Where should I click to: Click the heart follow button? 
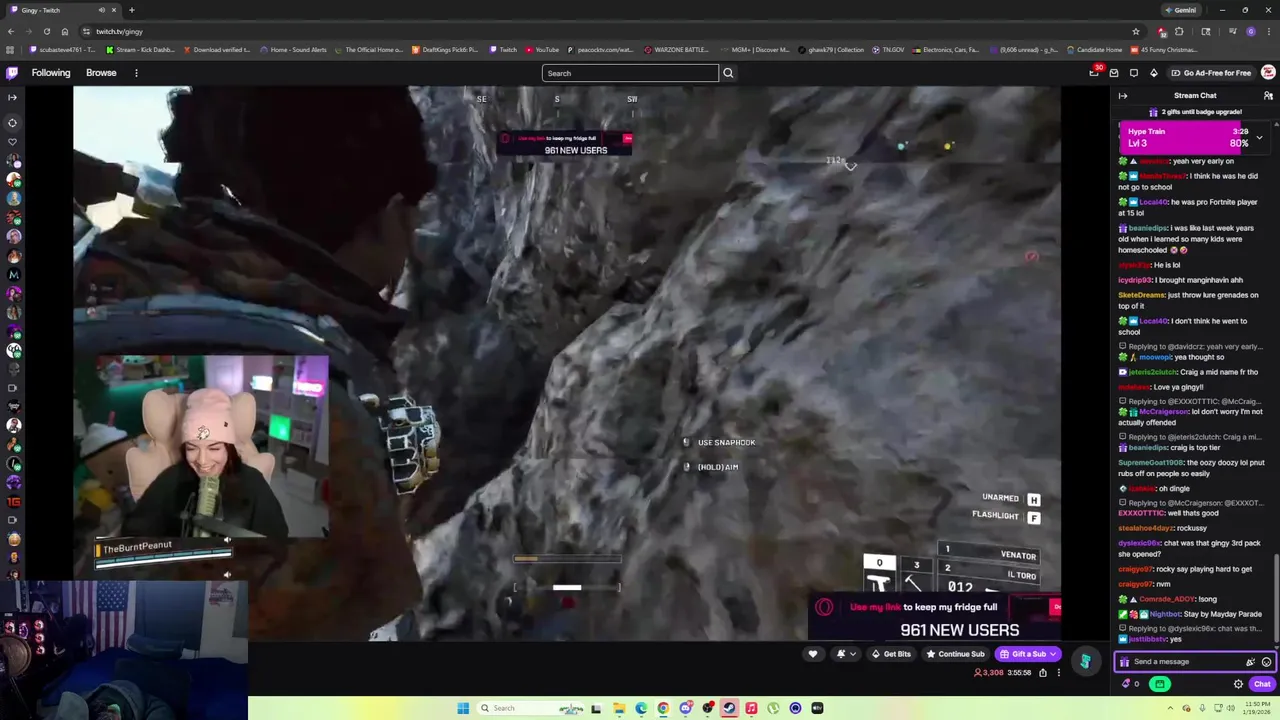point(812,654)
